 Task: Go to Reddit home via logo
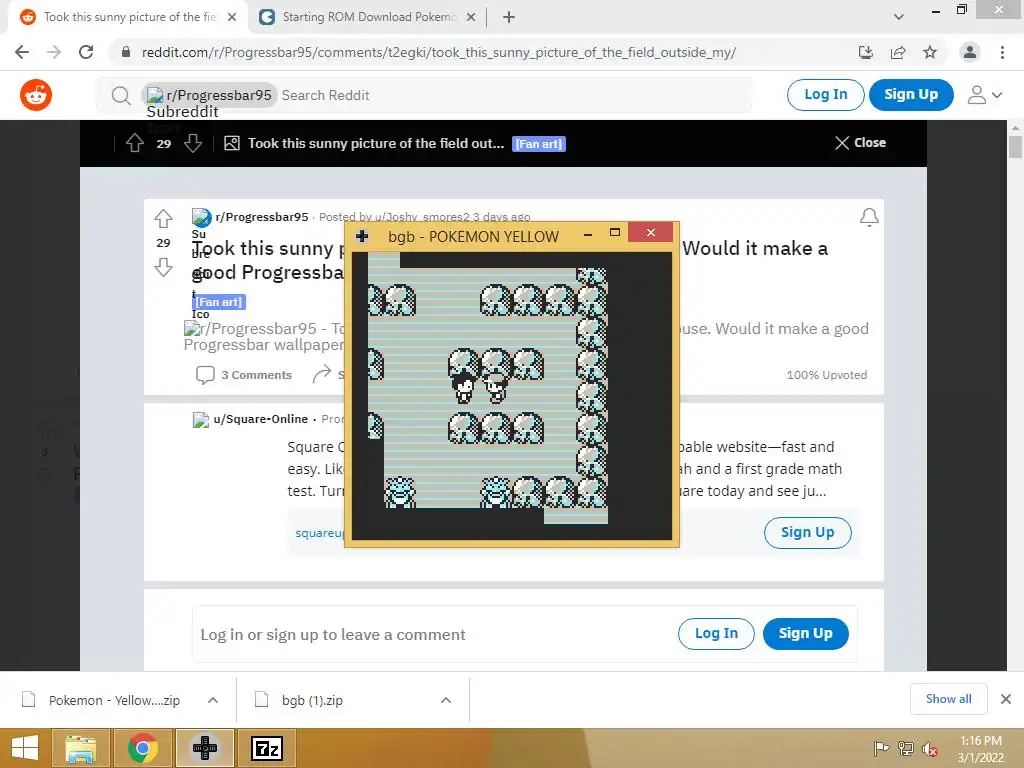[36, 95]
